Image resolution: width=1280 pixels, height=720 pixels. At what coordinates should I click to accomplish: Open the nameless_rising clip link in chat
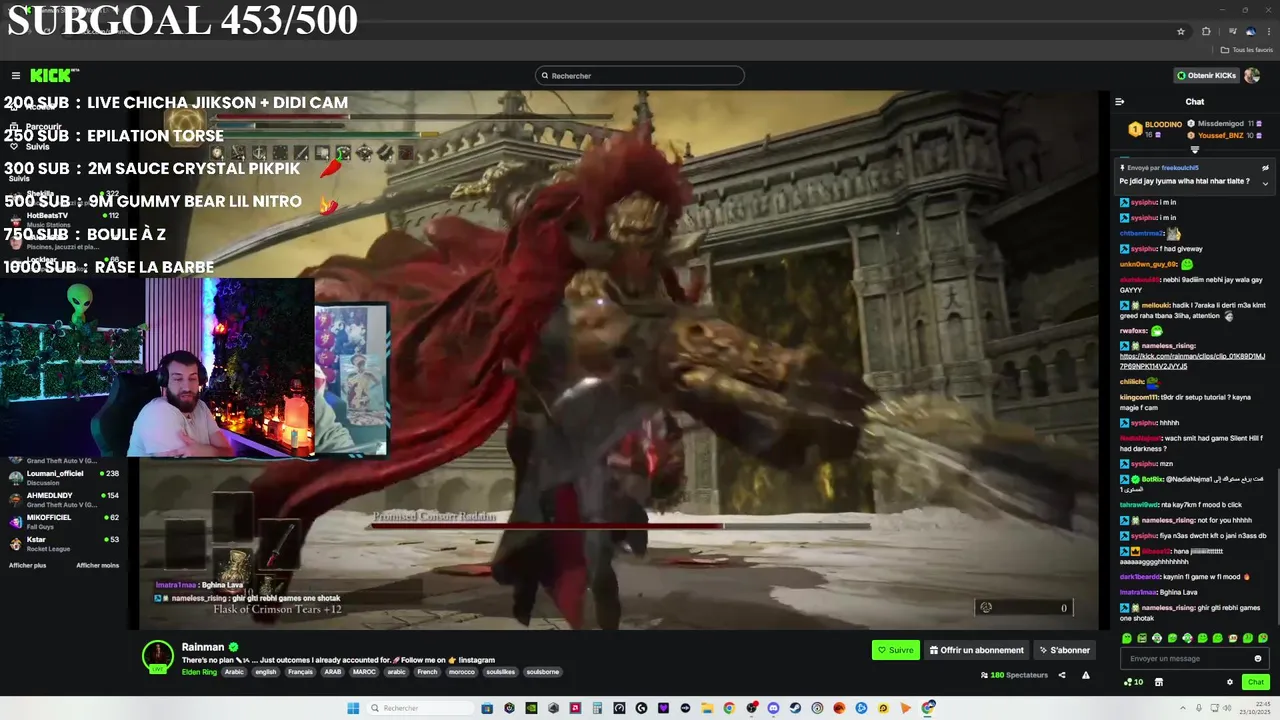(x=1192, y=361)
